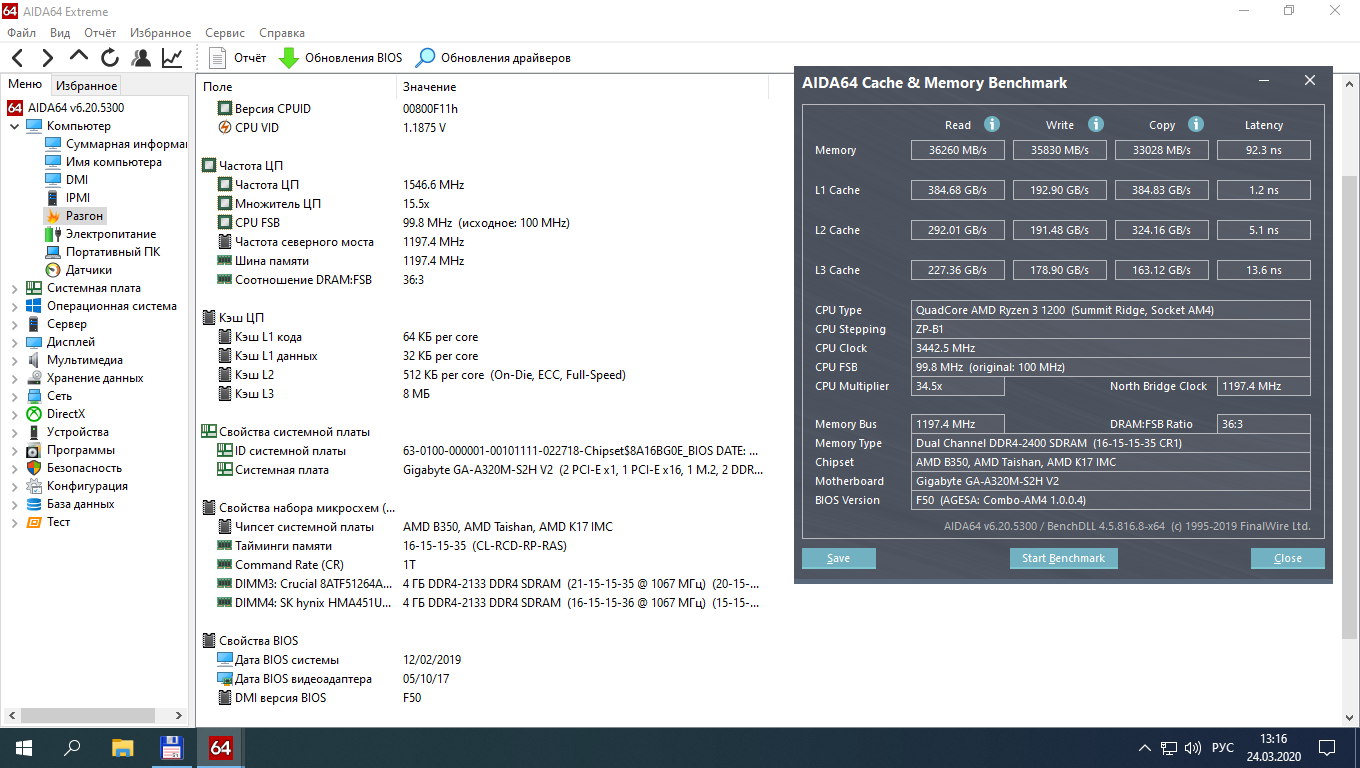The width and height of the screenshot is (1360, 768).
Task: Expand the Сервер tree node
Action: click(14, 324)
